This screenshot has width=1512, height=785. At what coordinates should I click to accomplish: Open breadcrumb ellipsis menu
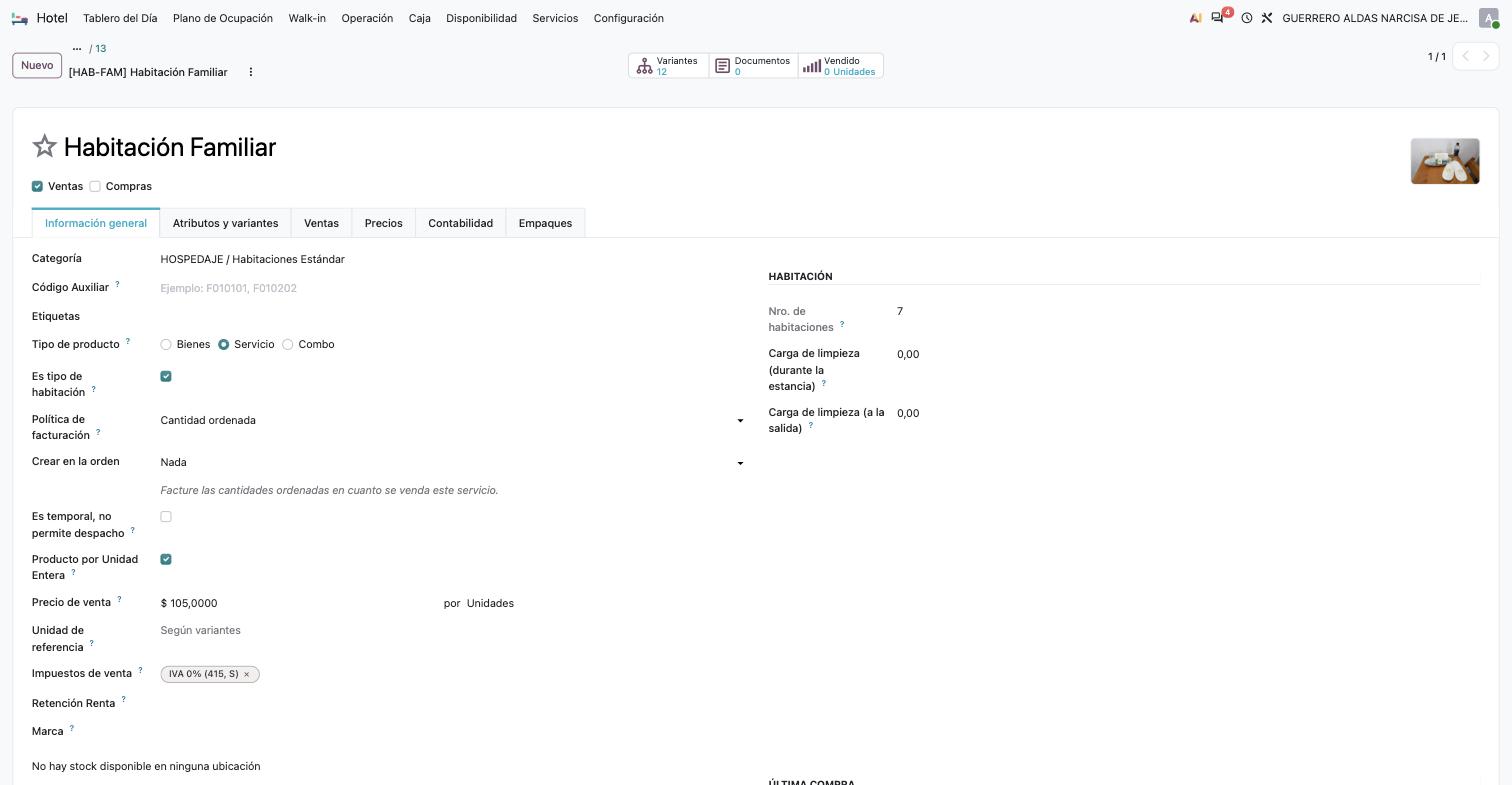pyautogui.click(x=77, y=49)
